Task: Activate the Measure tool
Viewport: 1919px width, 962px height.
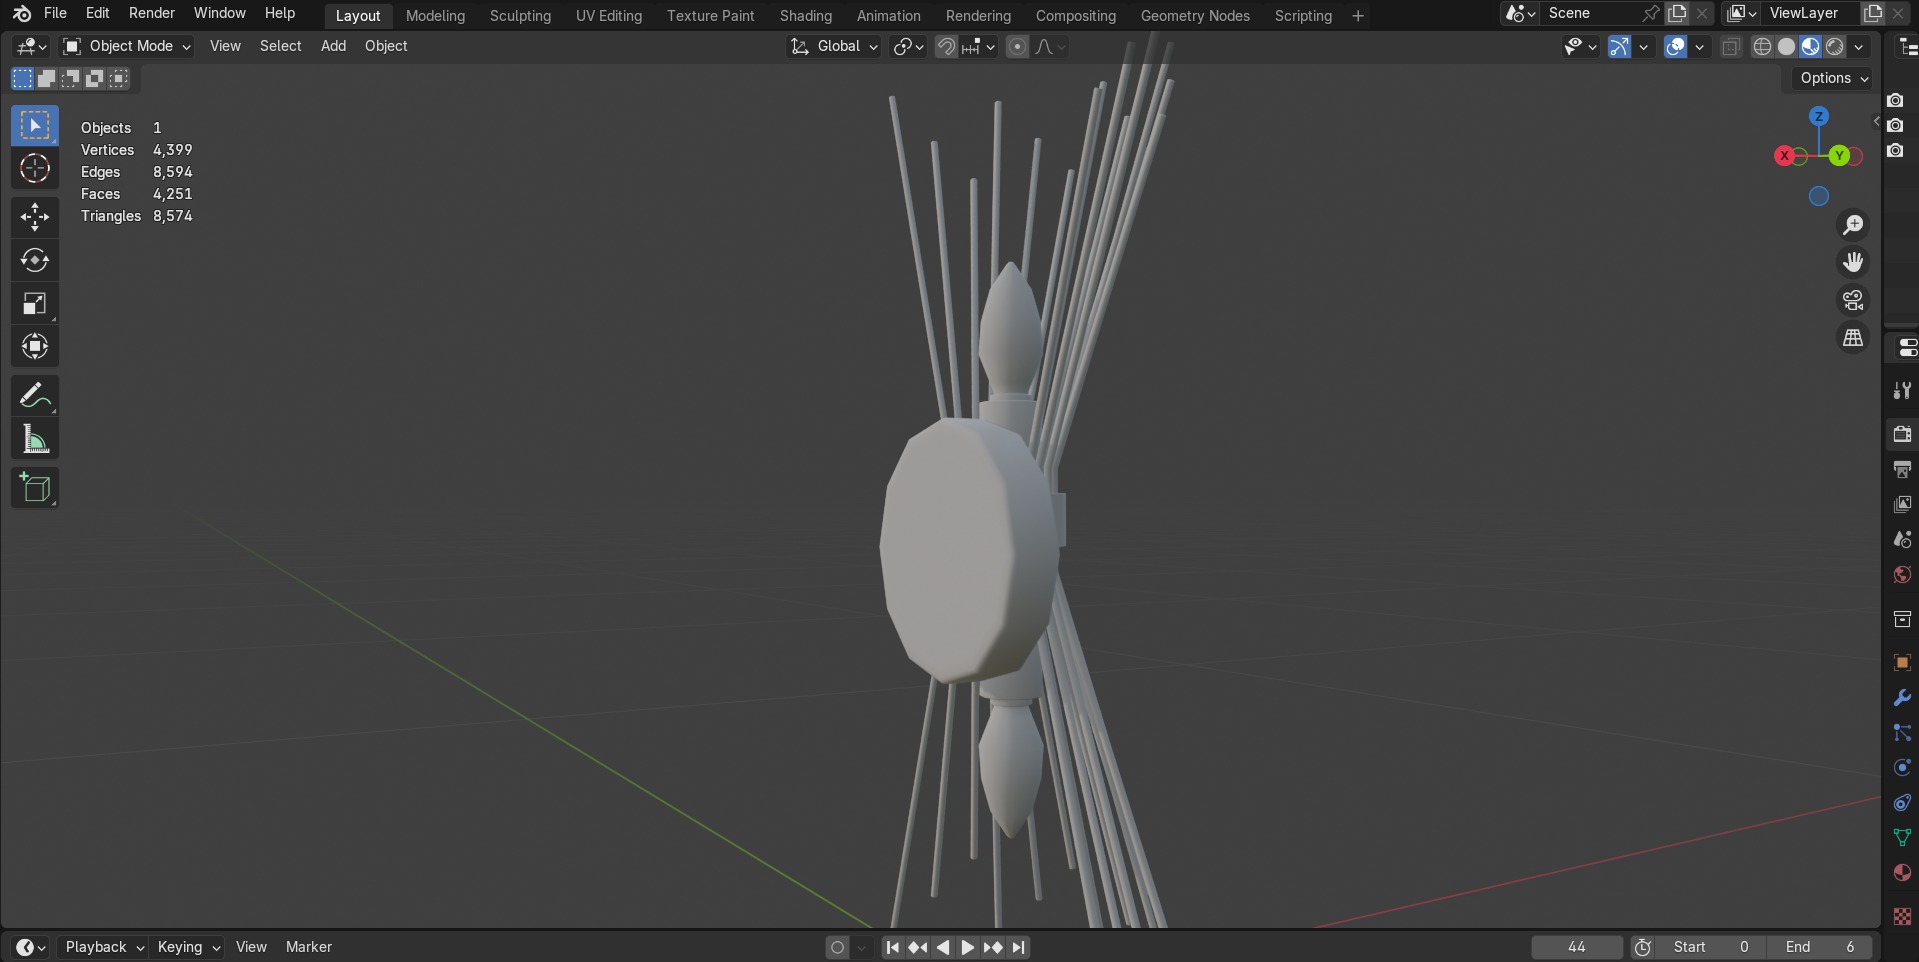Action: [x=35, y=439]
